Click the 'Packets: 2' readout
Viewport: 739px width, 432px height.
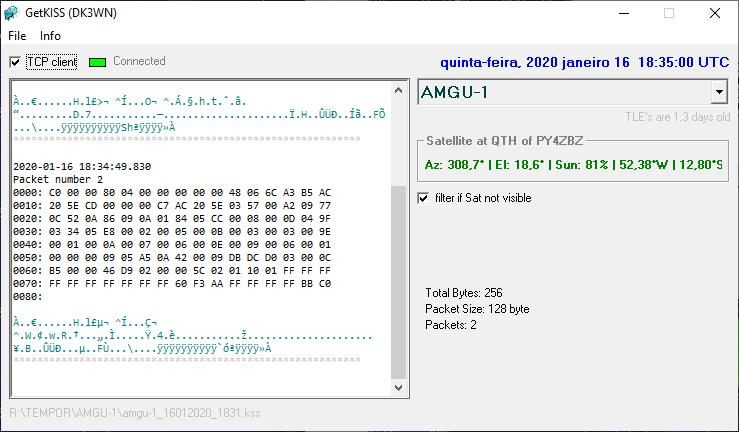pos(451,325)
